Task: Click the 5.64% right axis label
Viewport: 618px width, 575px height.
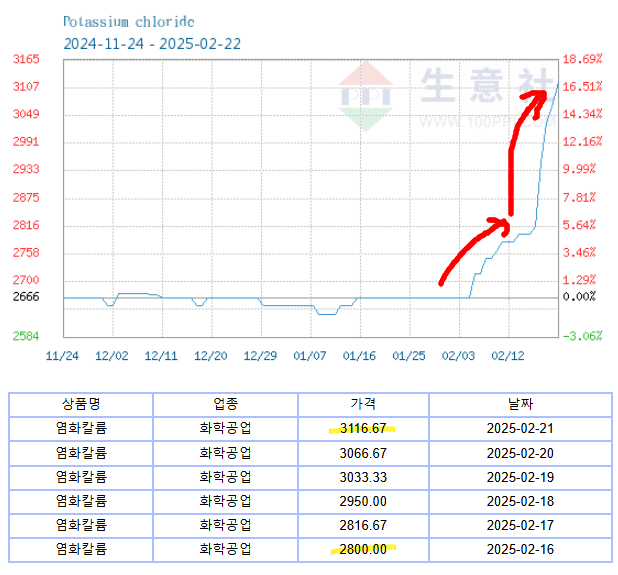Action: click(x=579, y=225)
